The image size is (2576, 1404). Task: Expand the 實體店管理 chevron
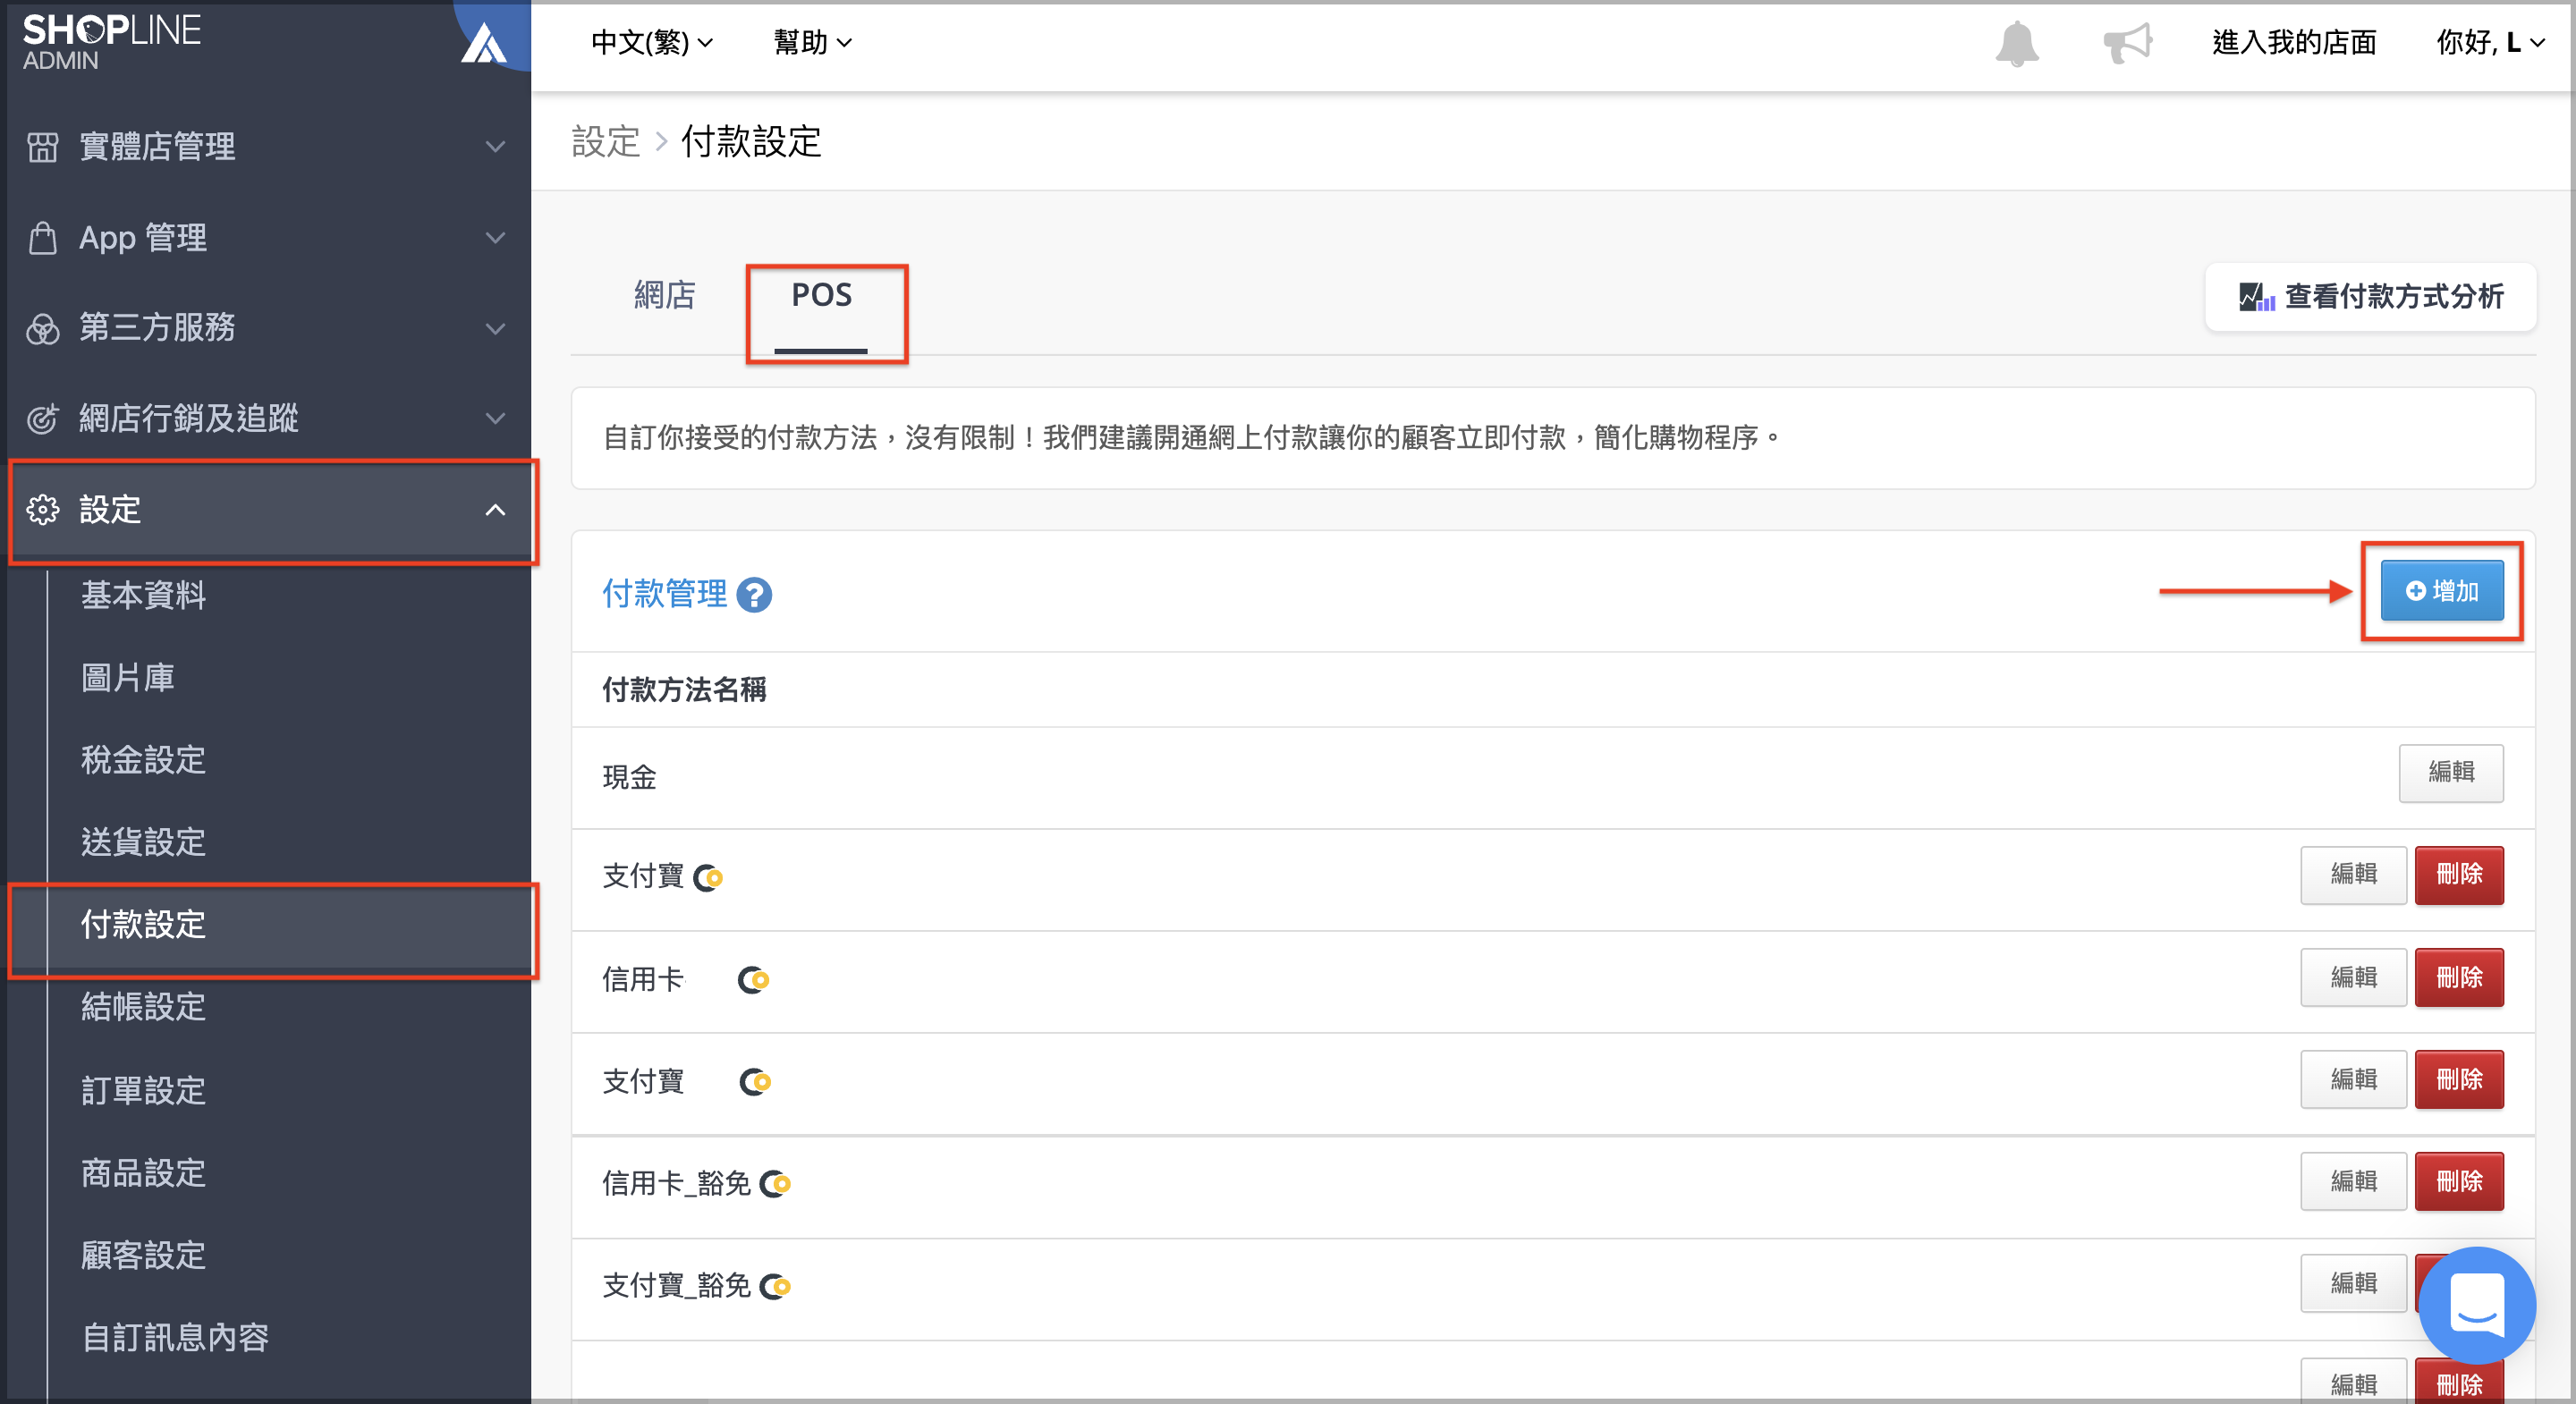coord(495,147)
